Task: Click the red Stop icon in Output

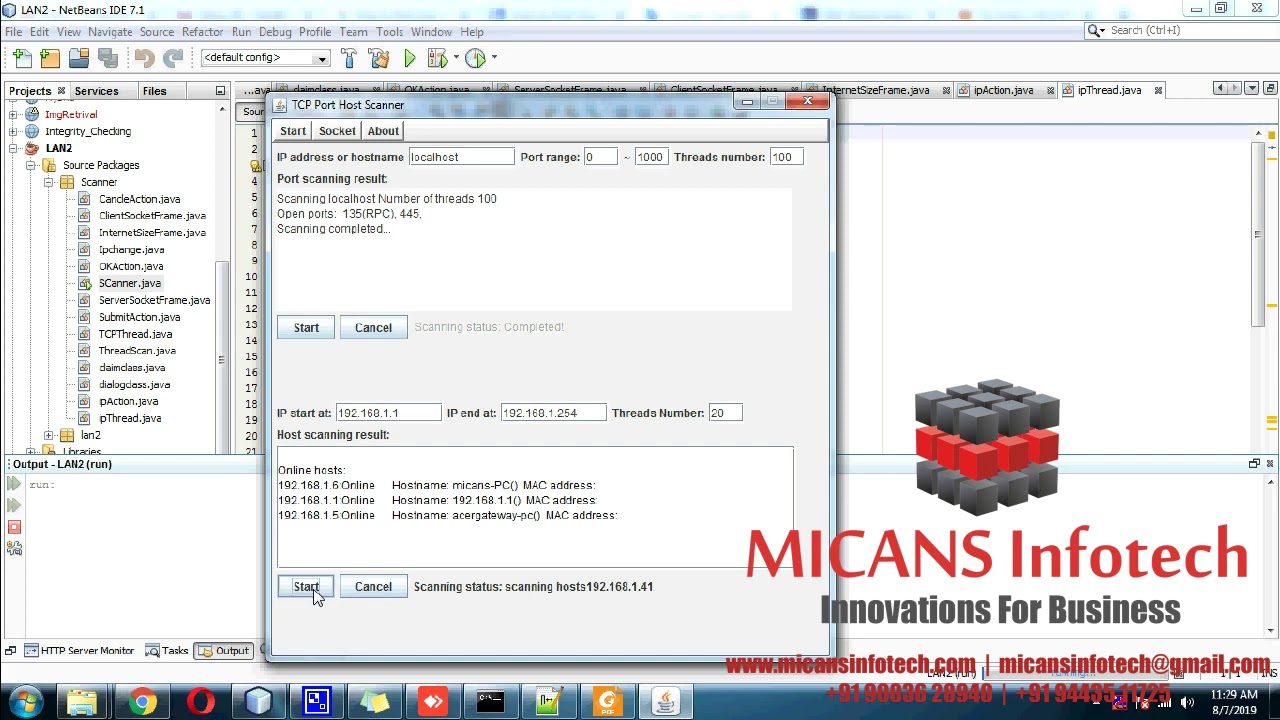Action: point(14,527)
